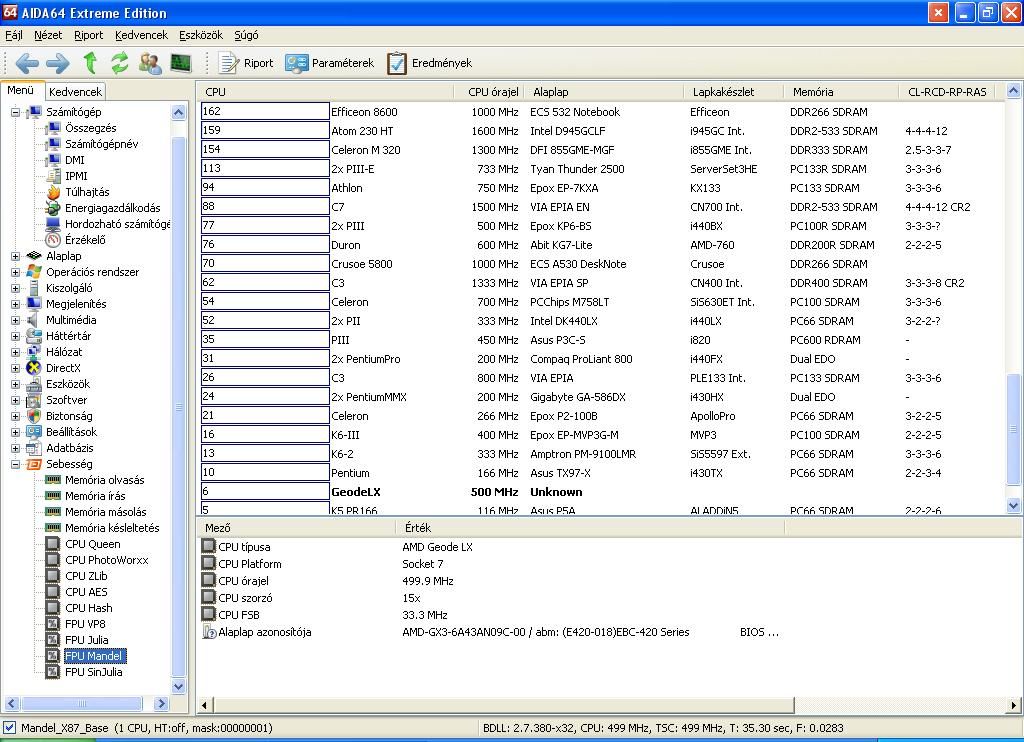
Task: Expand the Megjelenítés tree node
Action: [15, 304]
